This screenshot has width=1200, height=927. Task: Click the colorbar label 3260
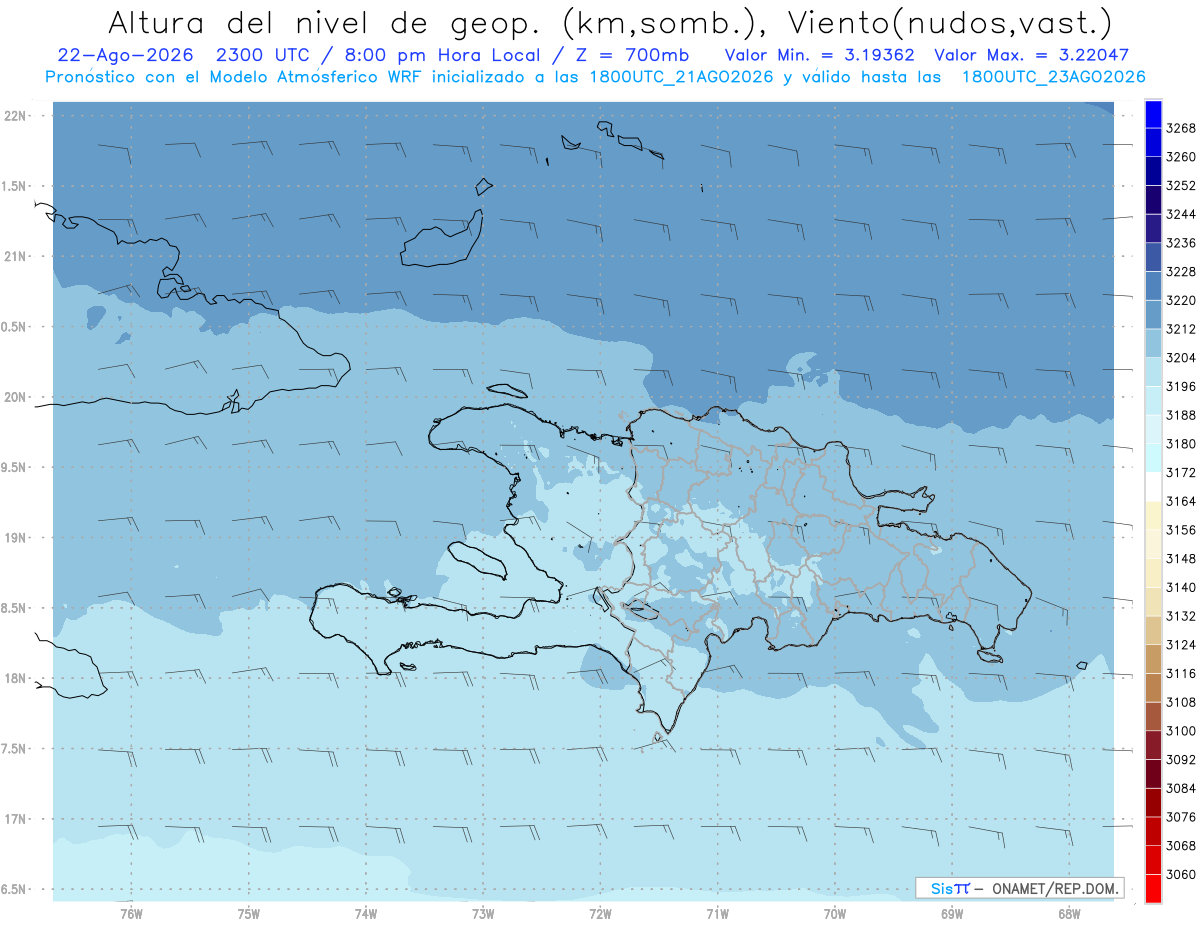1181,157
